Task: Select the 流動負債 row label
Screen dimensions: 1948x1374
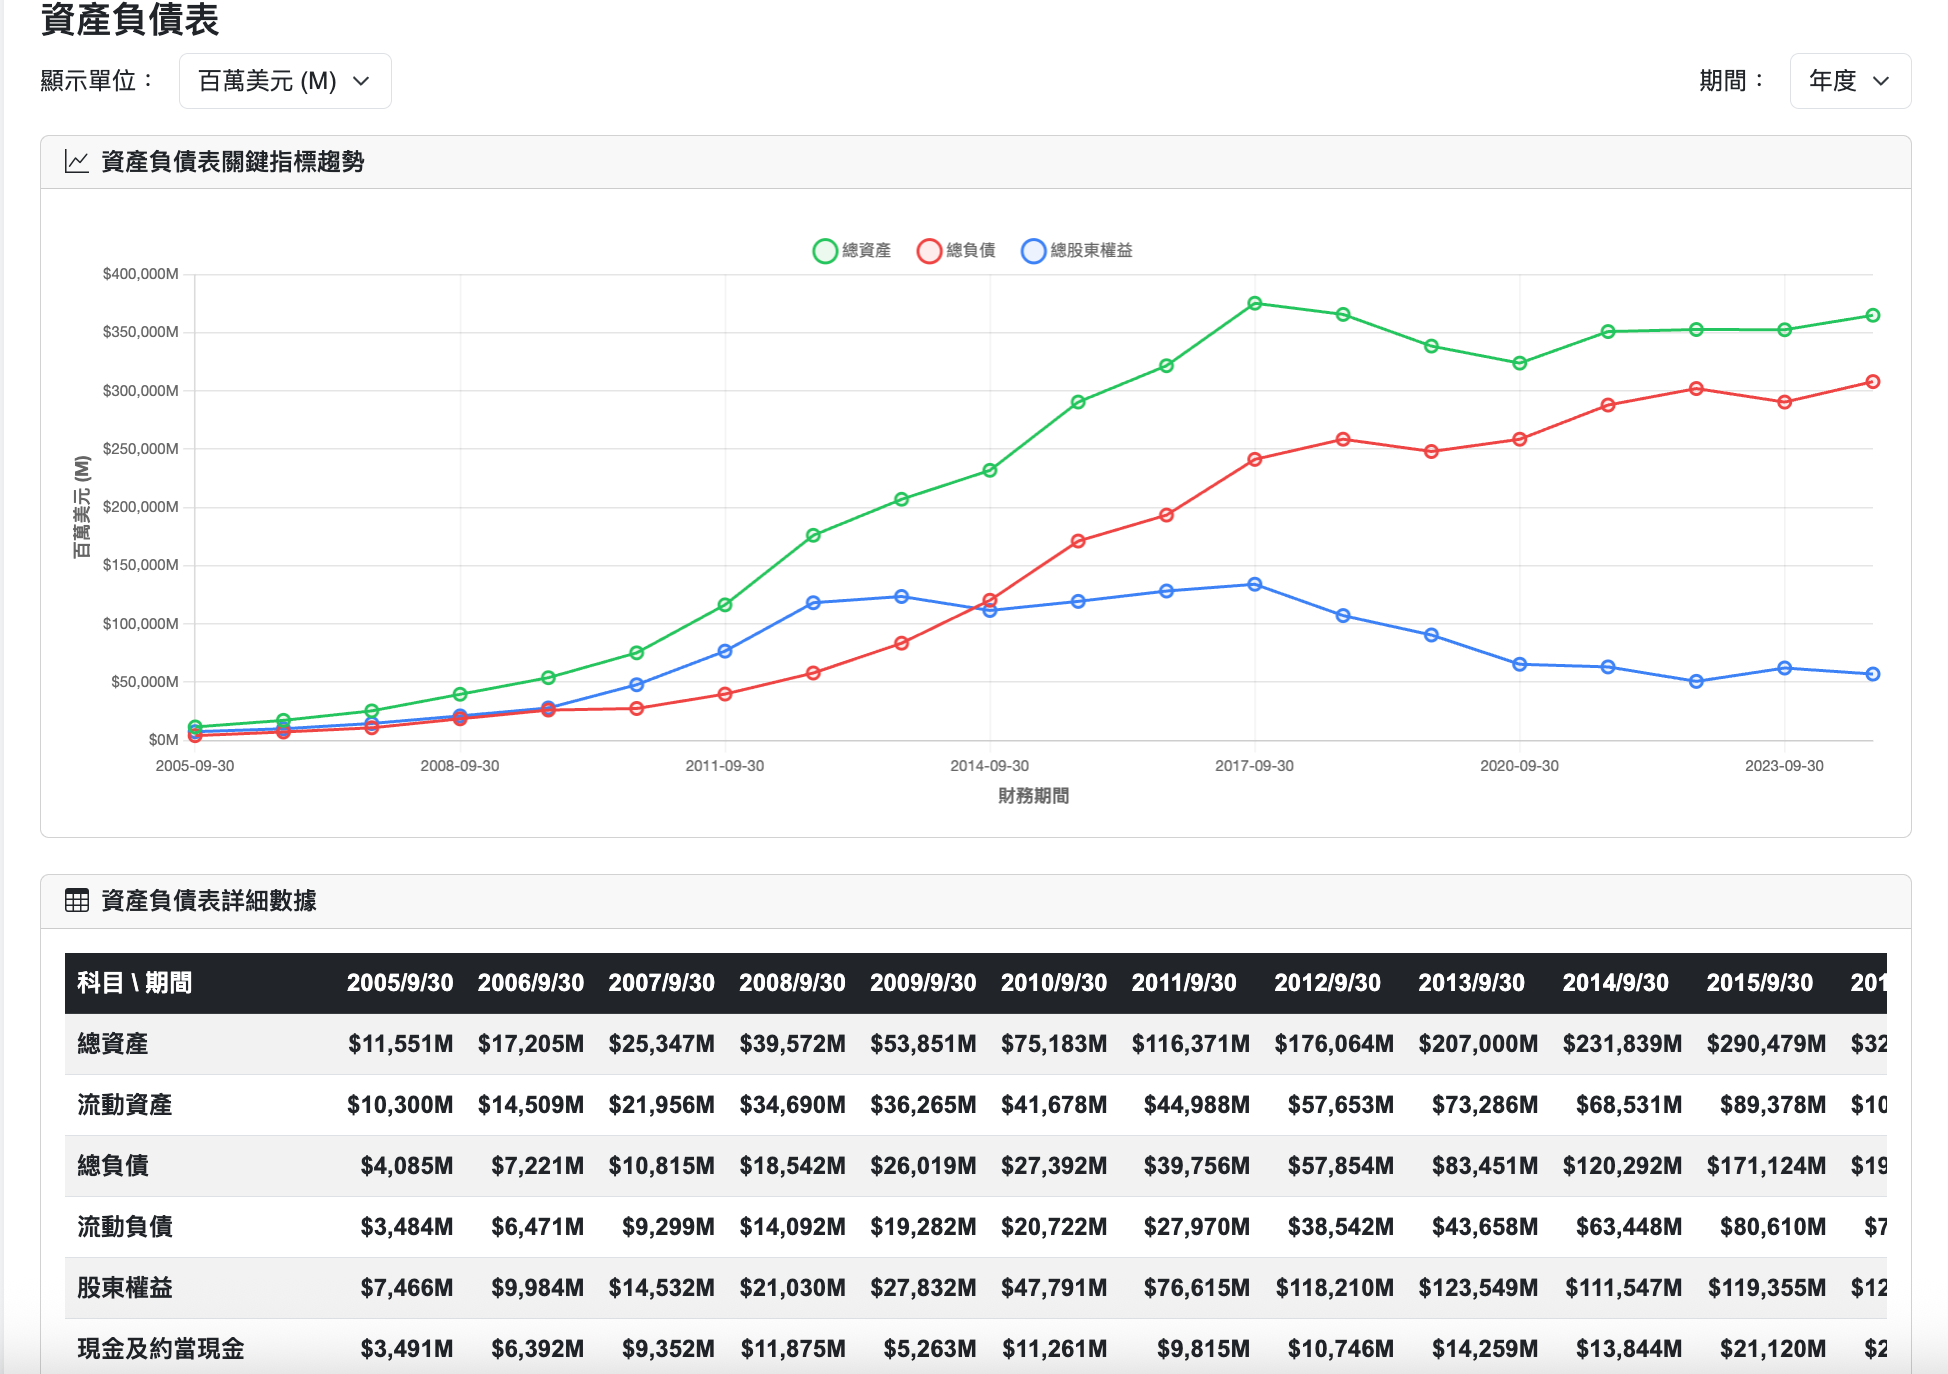Action: [125, 1227]
